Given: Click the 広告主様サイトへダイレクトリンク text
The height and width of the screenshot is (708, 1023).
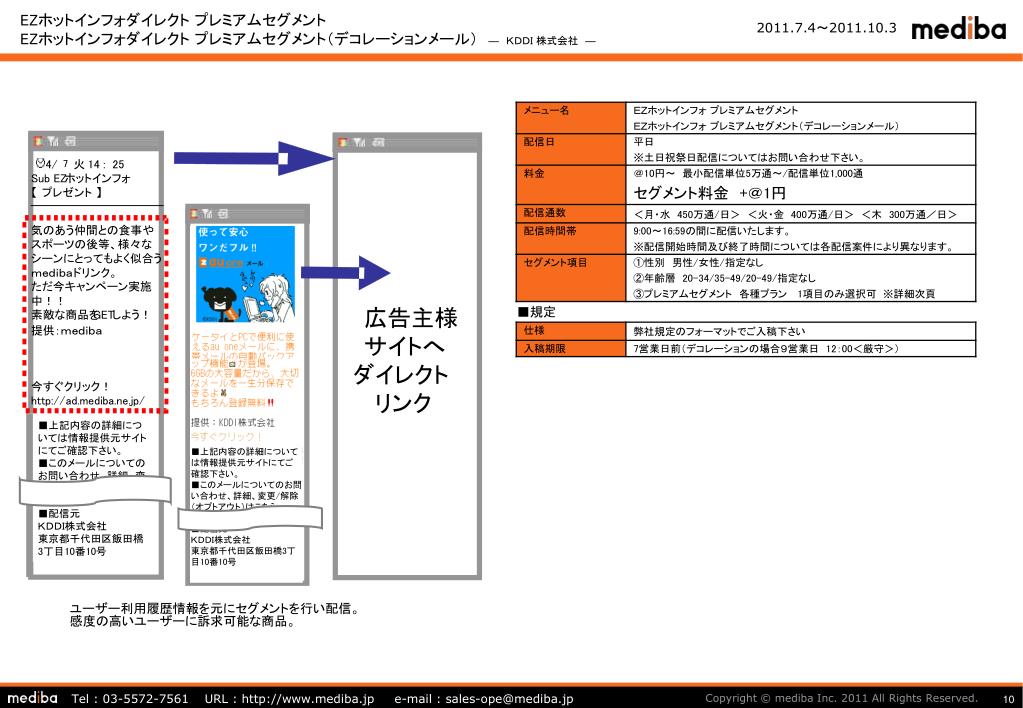Looking at the screenshot, I should pyautogui.click(x=405, y=360).
